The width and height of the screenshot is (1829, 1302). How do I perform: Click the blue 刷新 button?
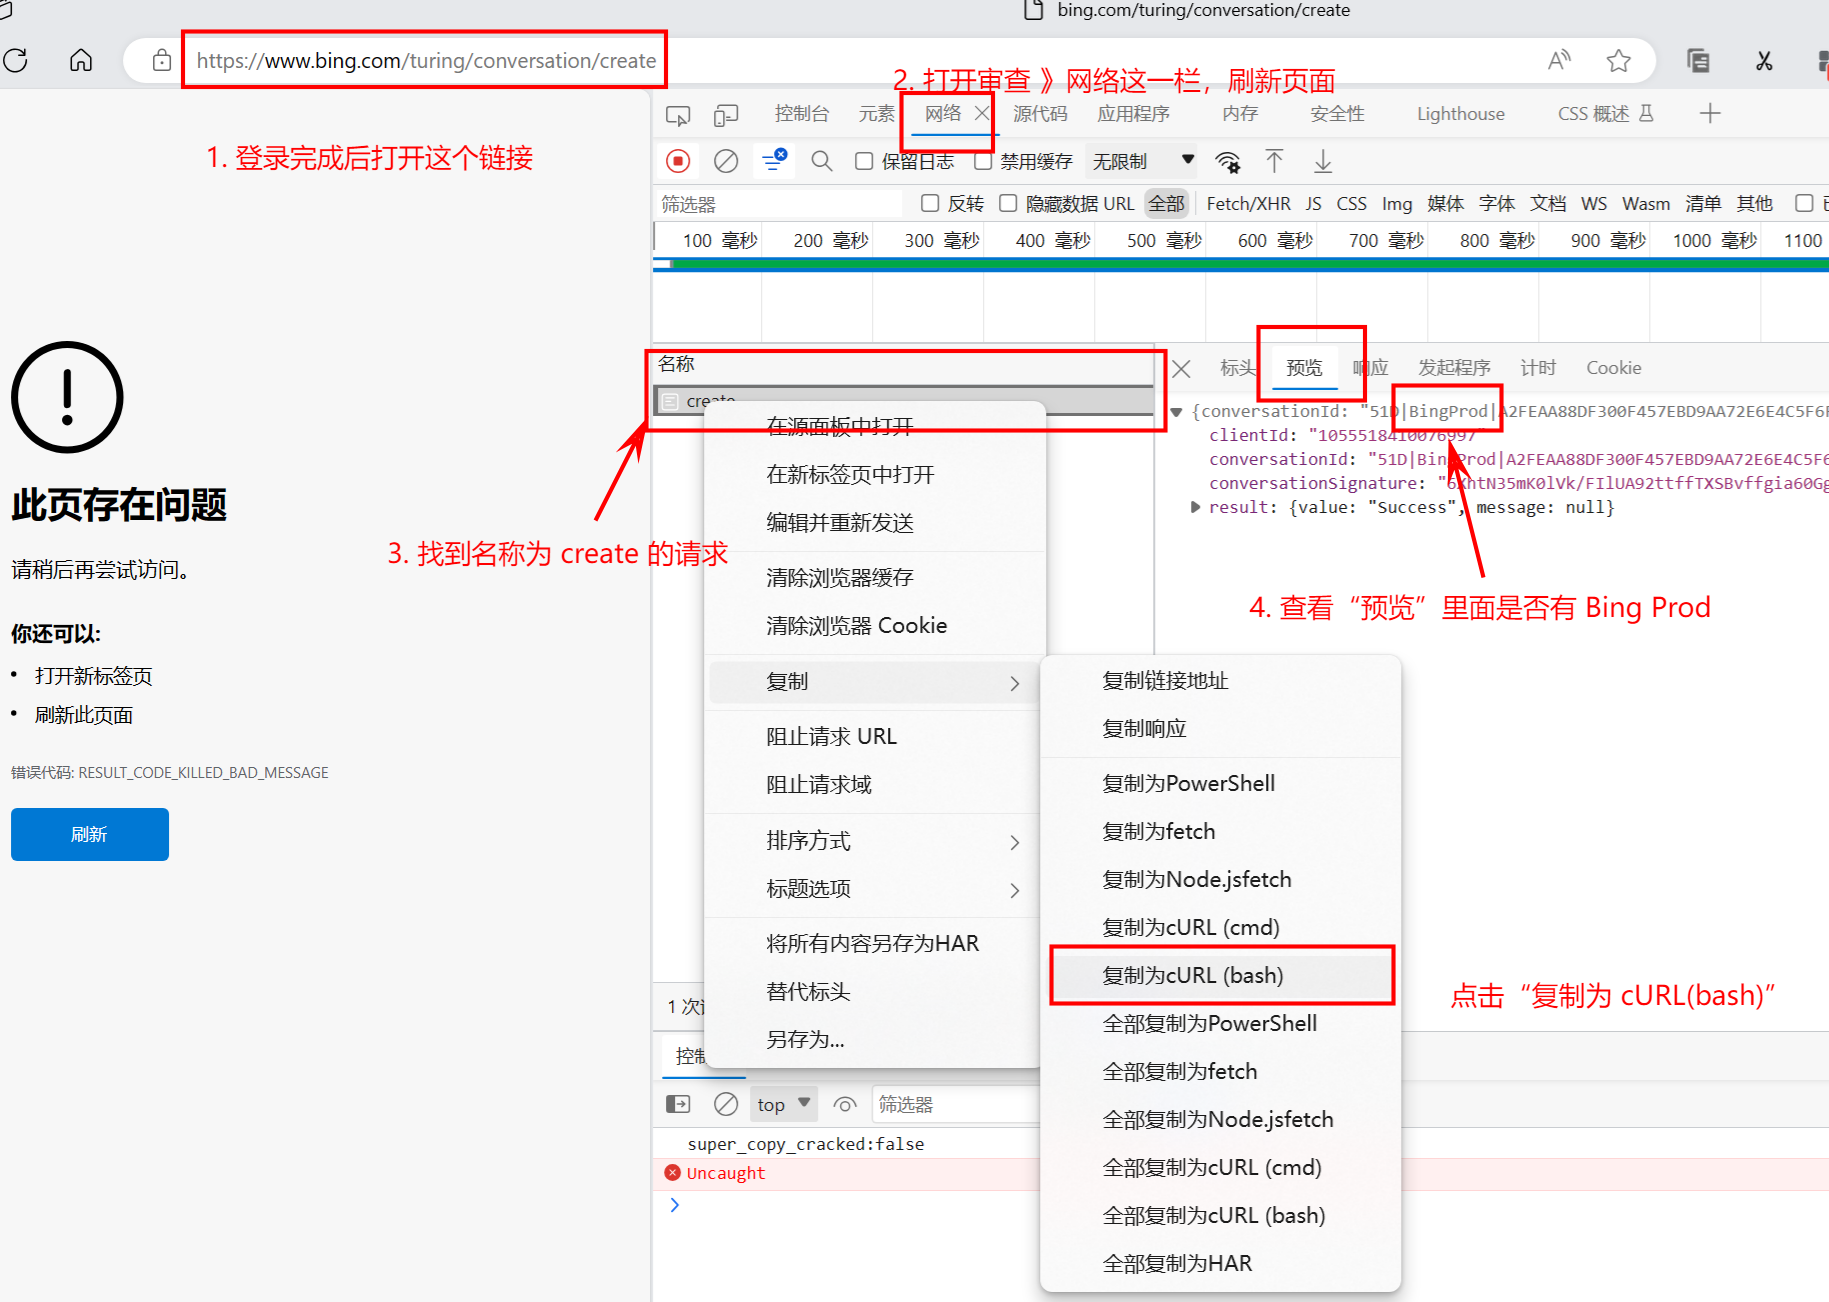click(x=90, y=834)
